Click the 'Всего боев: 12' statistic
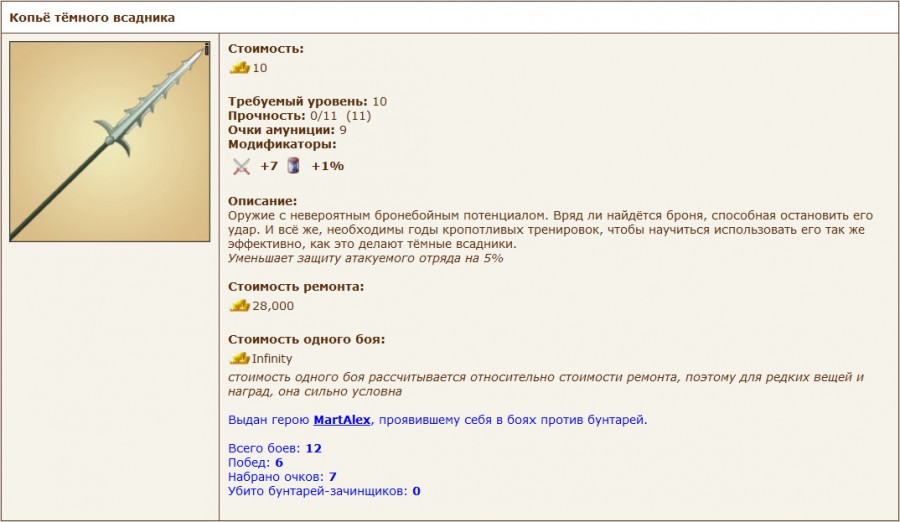 tap(274, 448)
